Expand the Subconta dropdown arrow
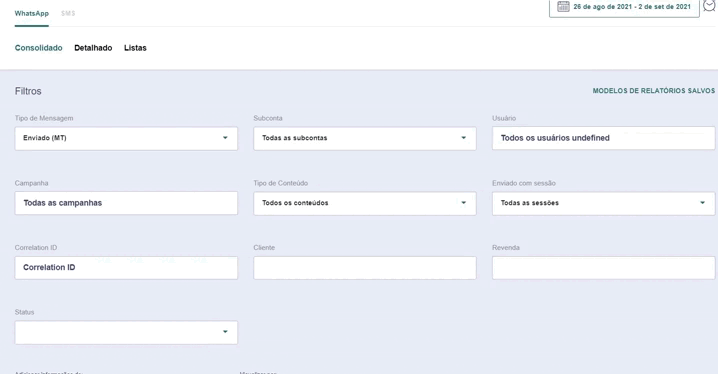718x374 pixels. [x=463, y=138]
